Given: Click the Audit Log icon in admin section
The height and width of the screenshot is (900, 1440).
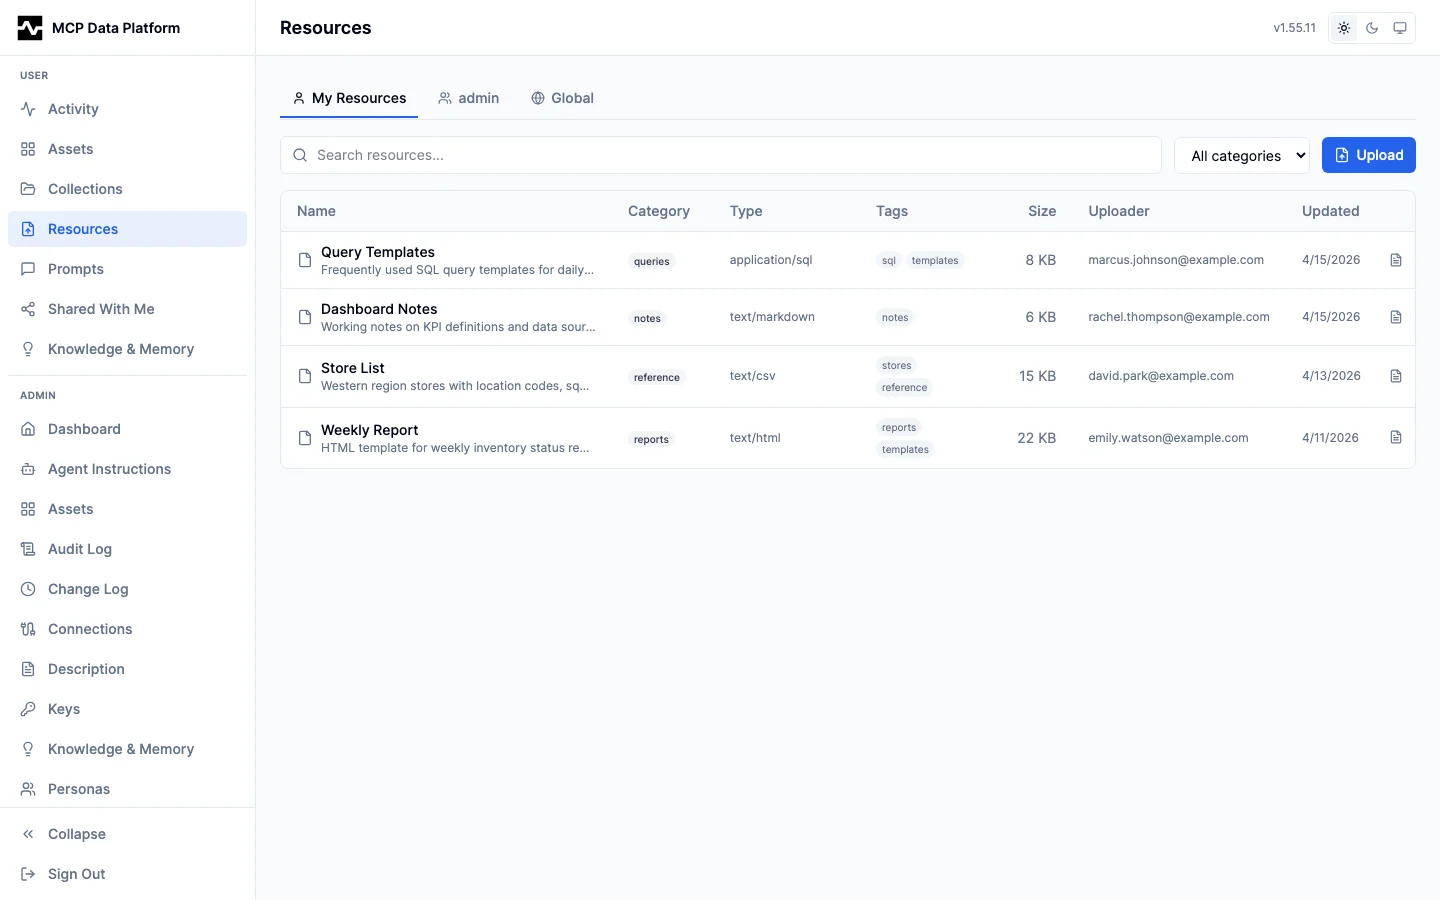Looking at the screenshot, I should point(27,549).
